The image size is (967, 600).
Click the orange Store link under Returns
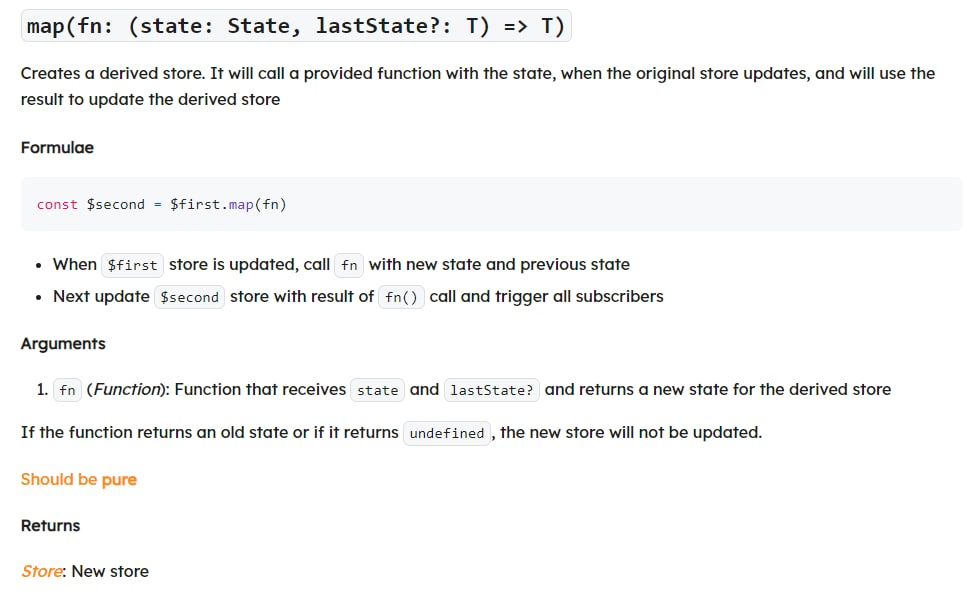point(42,571)
